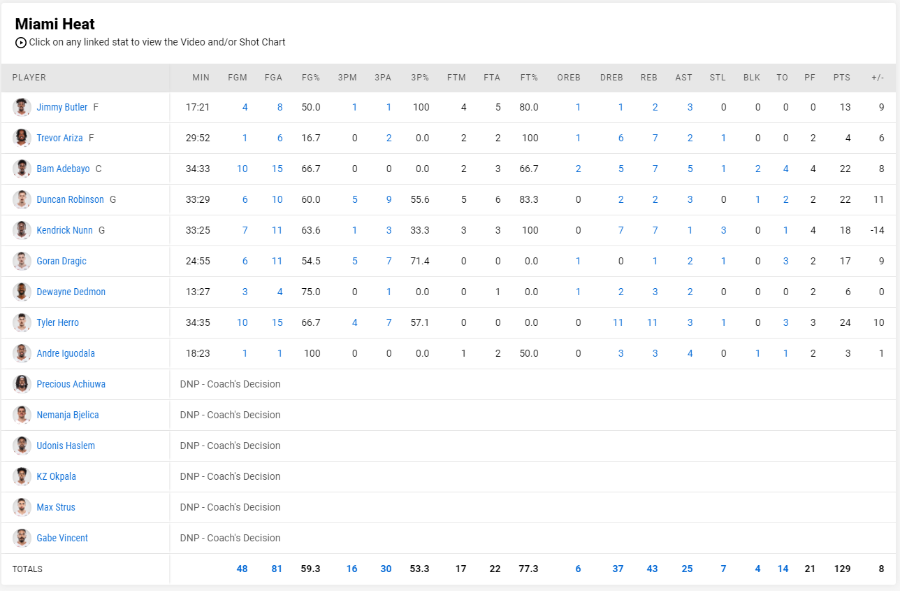The width and height of the screenshot is (900, 591).
Task: Open Nemanja Bjelica's player profile link
Action: coord(68,415)
